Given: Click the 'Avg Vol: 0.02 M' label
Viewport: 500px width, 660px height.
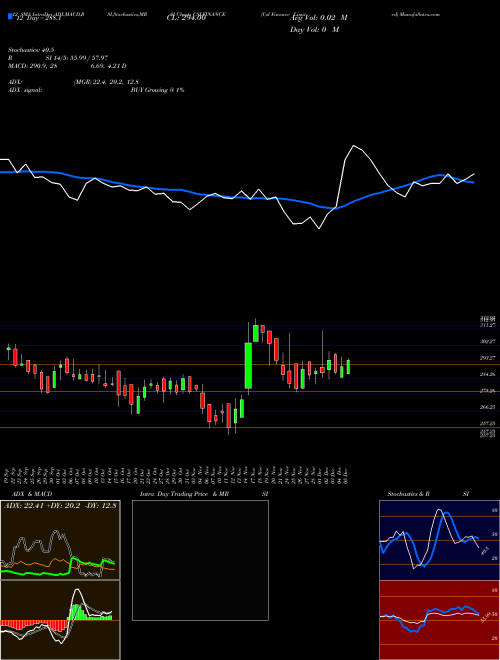Looking at the screenshot, I should coord(318,18).
